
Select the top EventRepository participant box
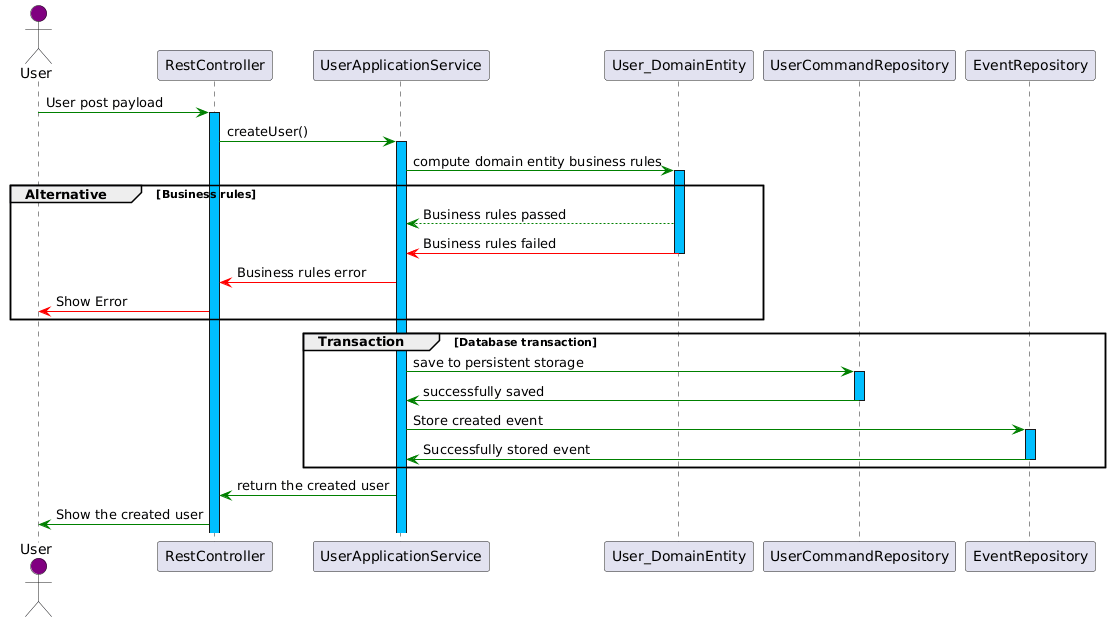(x=1030, y=65)
